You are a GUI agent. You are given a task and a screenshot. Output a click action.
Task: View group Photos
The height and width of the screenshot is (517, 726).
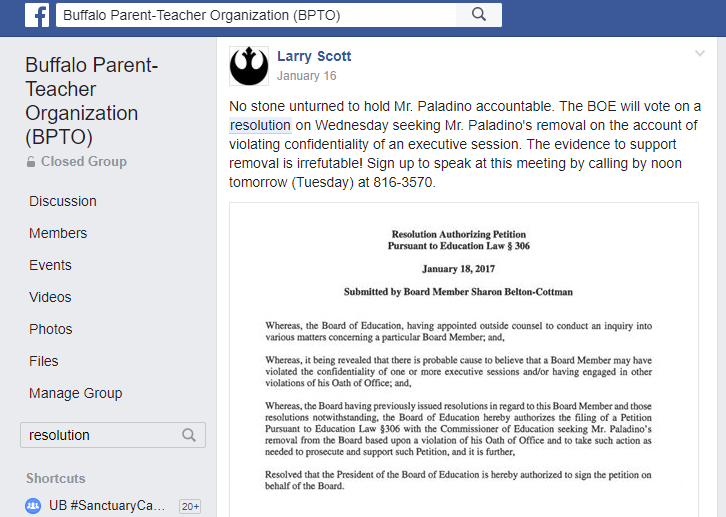(x=50, y=329)
